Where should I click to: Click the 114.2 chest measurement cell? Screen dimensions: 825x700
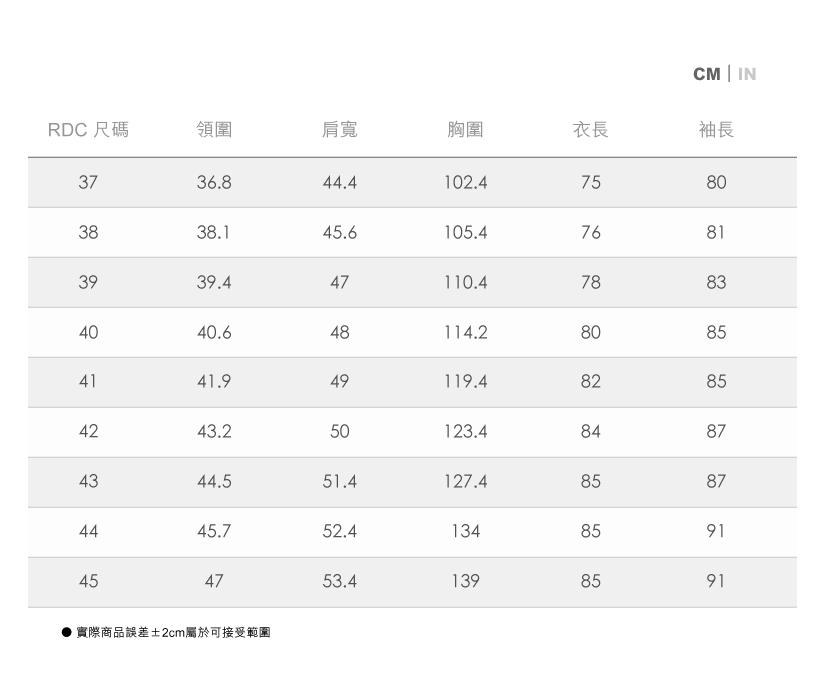pos(465,332)
